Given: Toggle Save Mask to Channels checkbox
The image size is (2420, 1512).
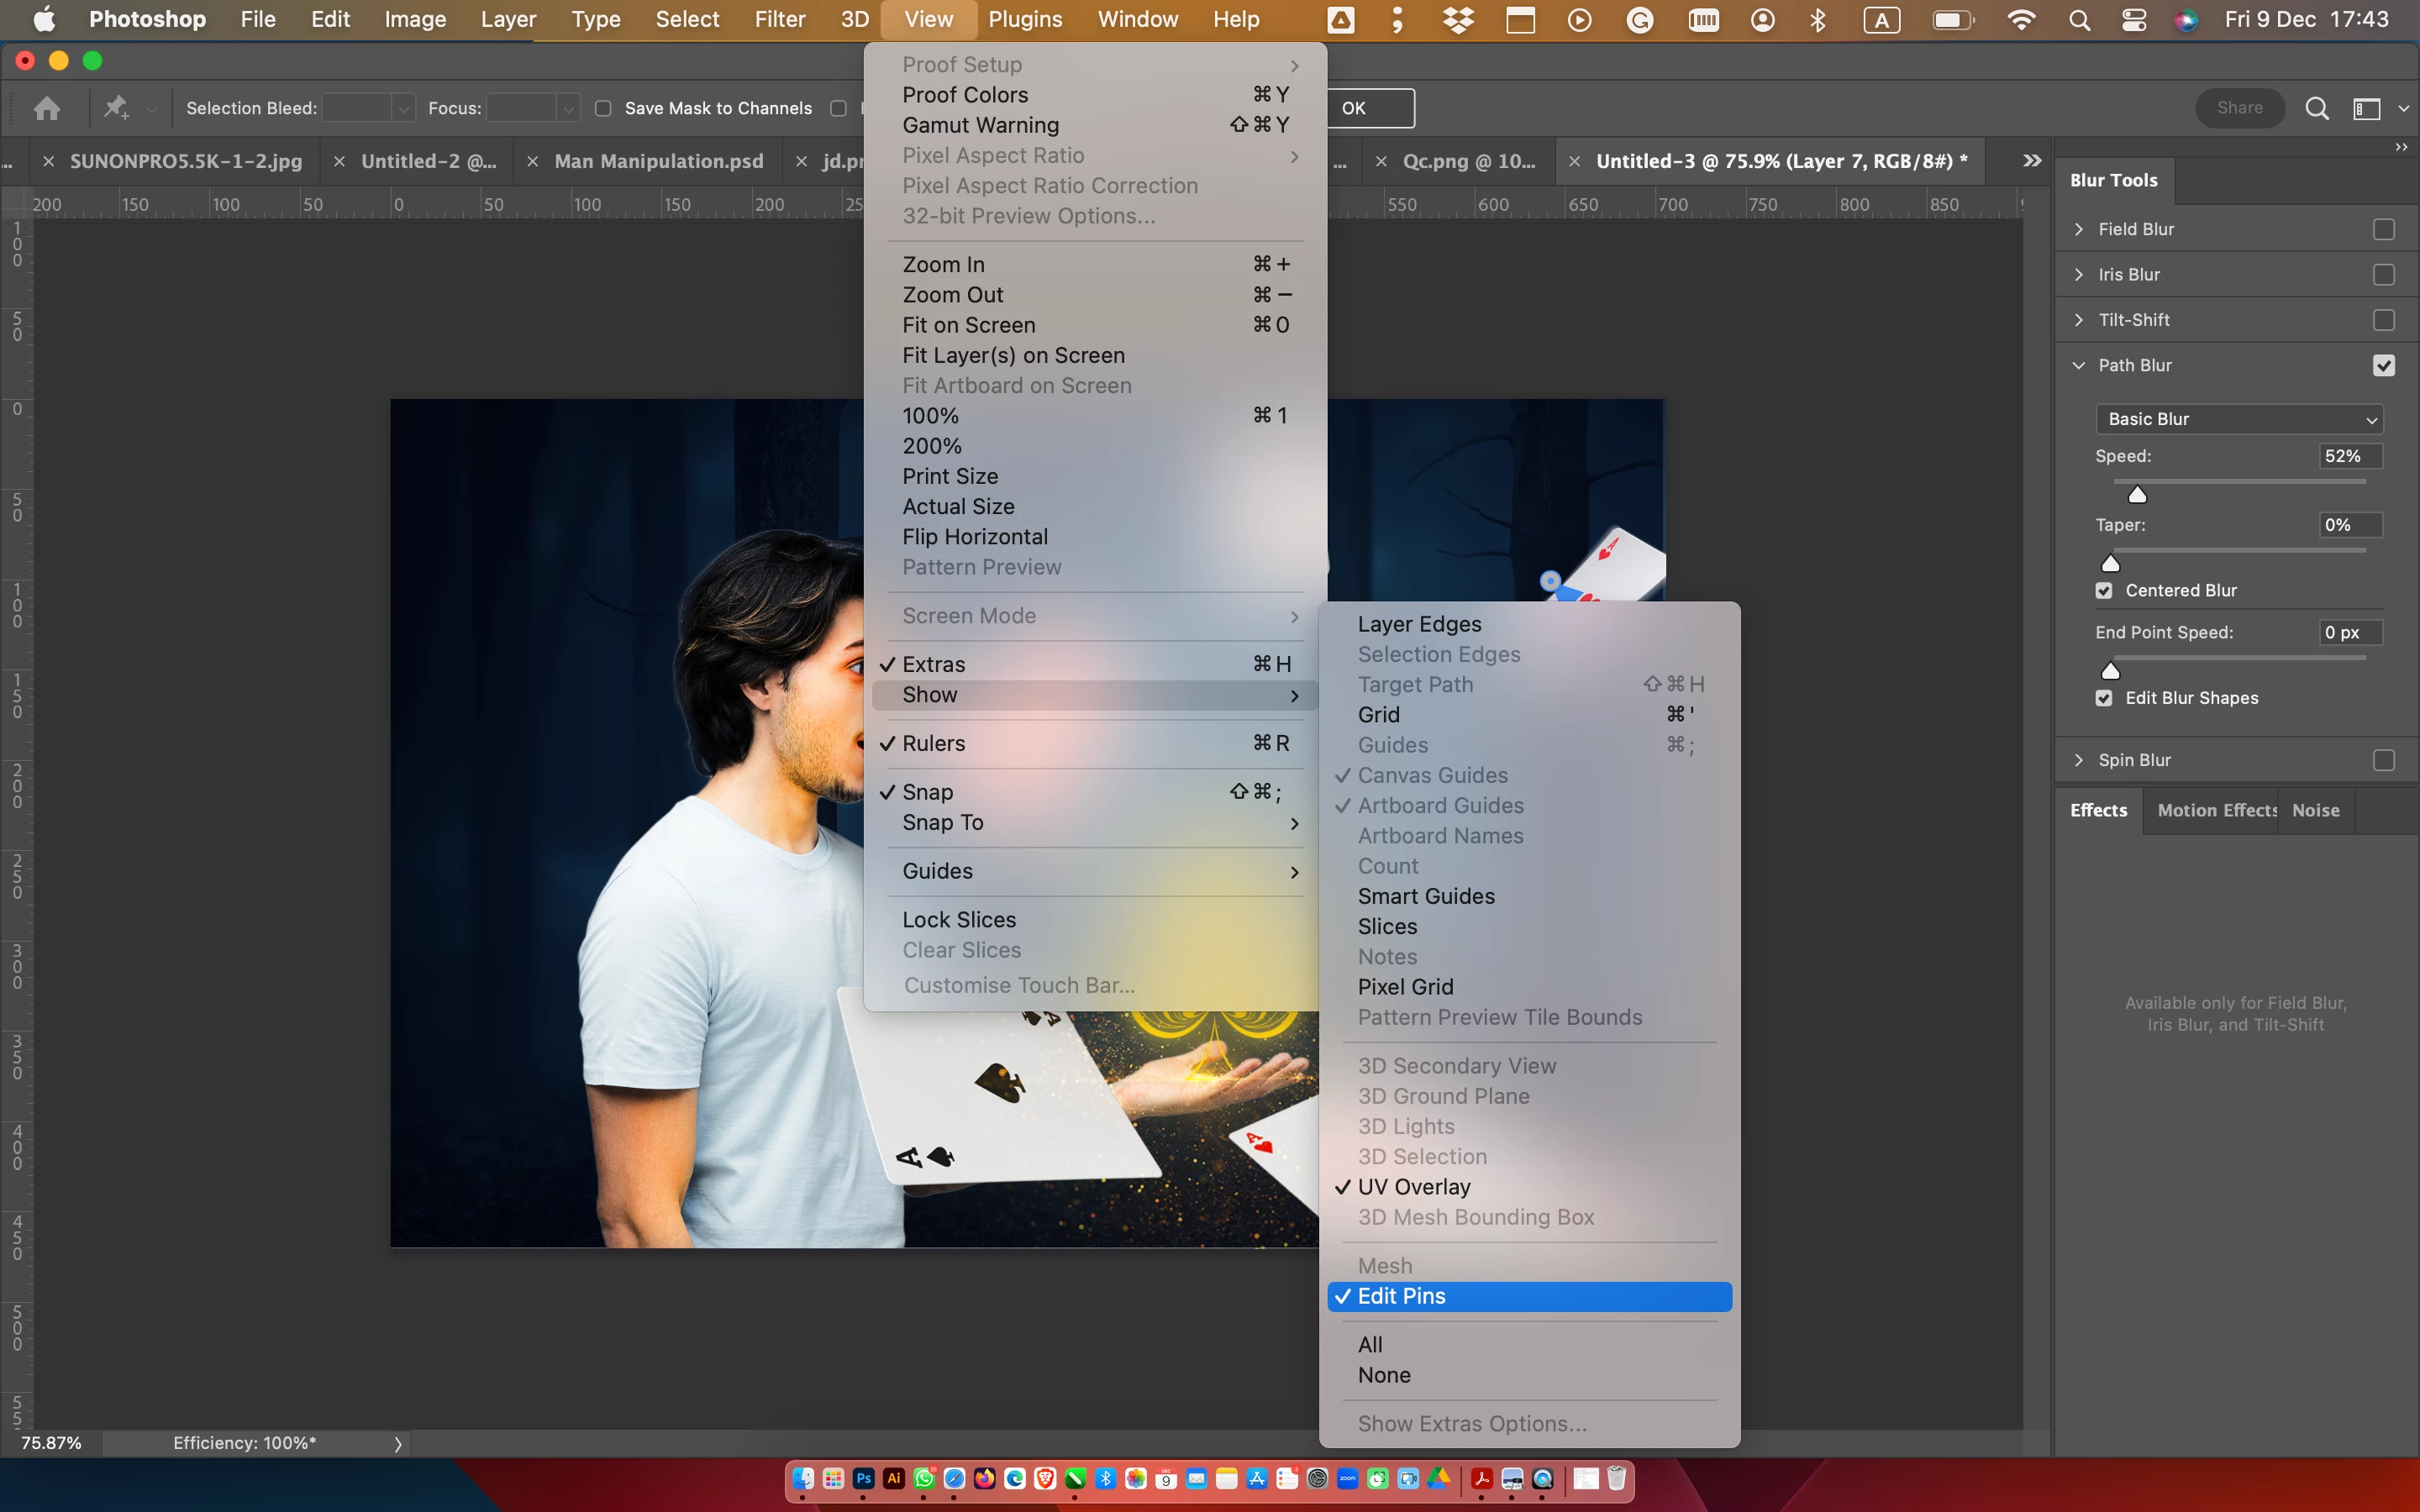Looking at the screenshot, I should click(603, 108).
